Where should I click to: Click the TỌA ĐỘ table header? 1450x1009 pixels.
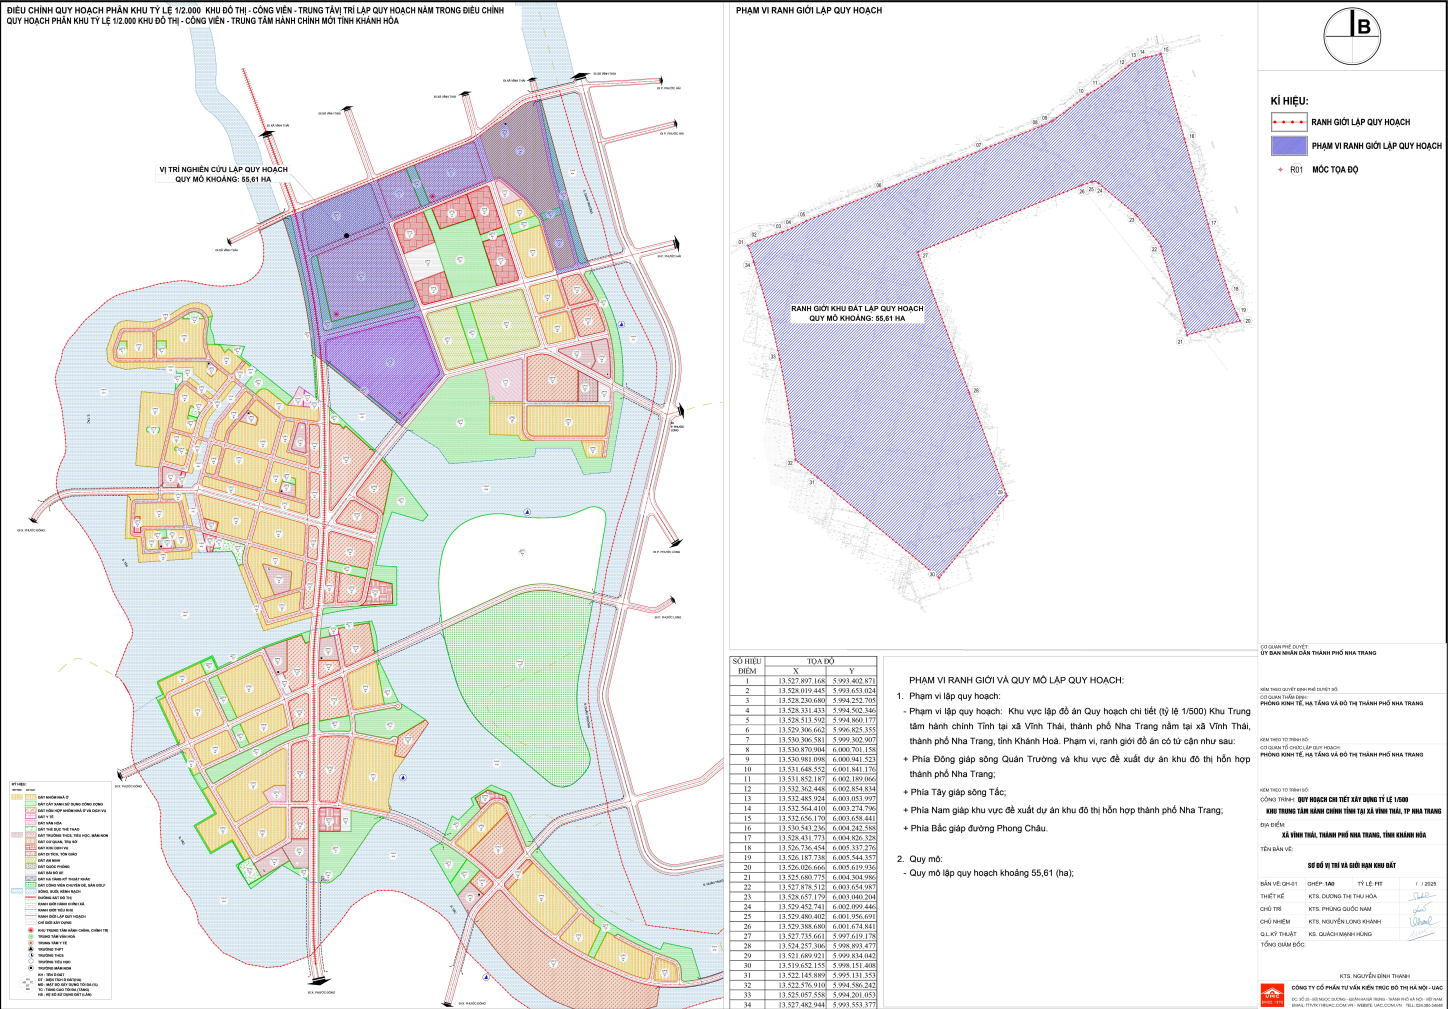[821, 661]
